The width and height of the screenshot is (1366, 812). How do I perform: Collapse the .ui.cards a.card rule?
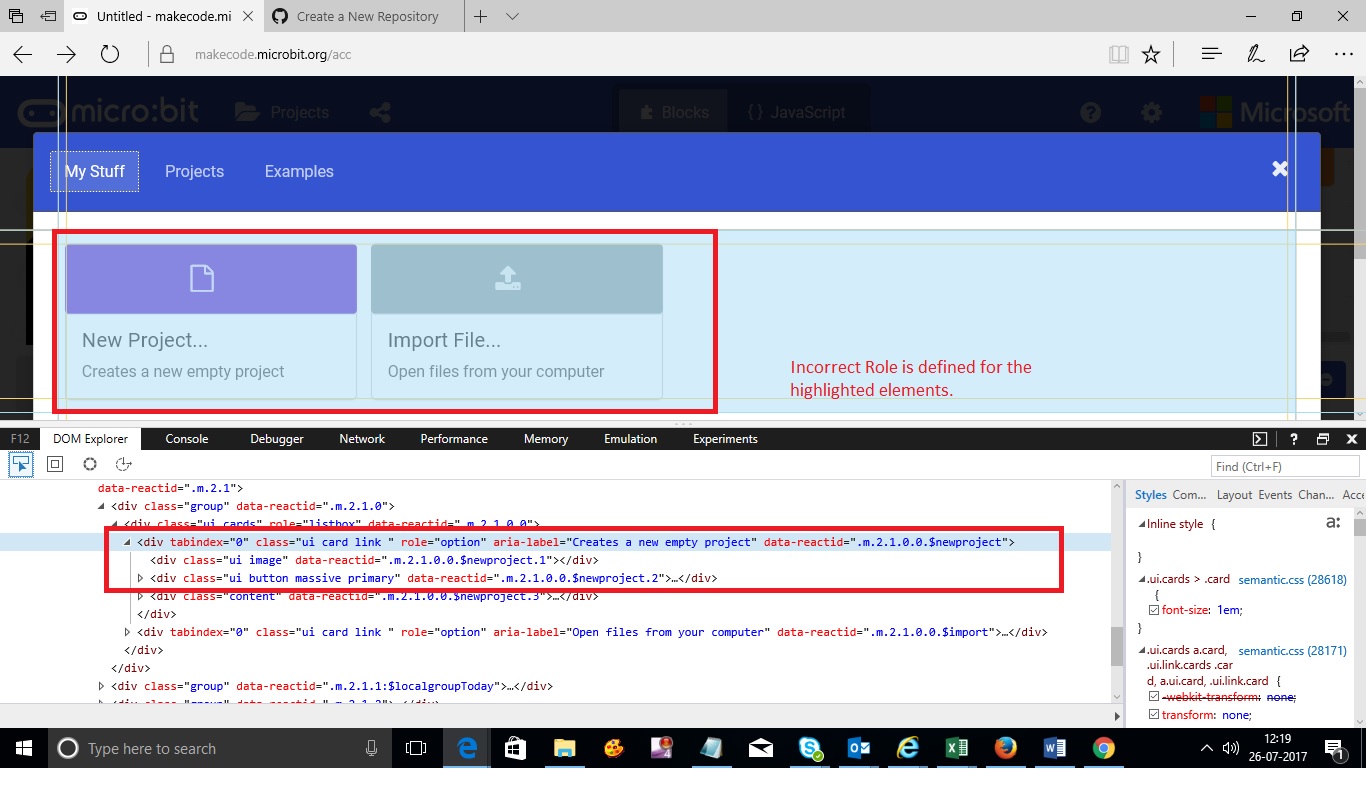pos(1141,651)
